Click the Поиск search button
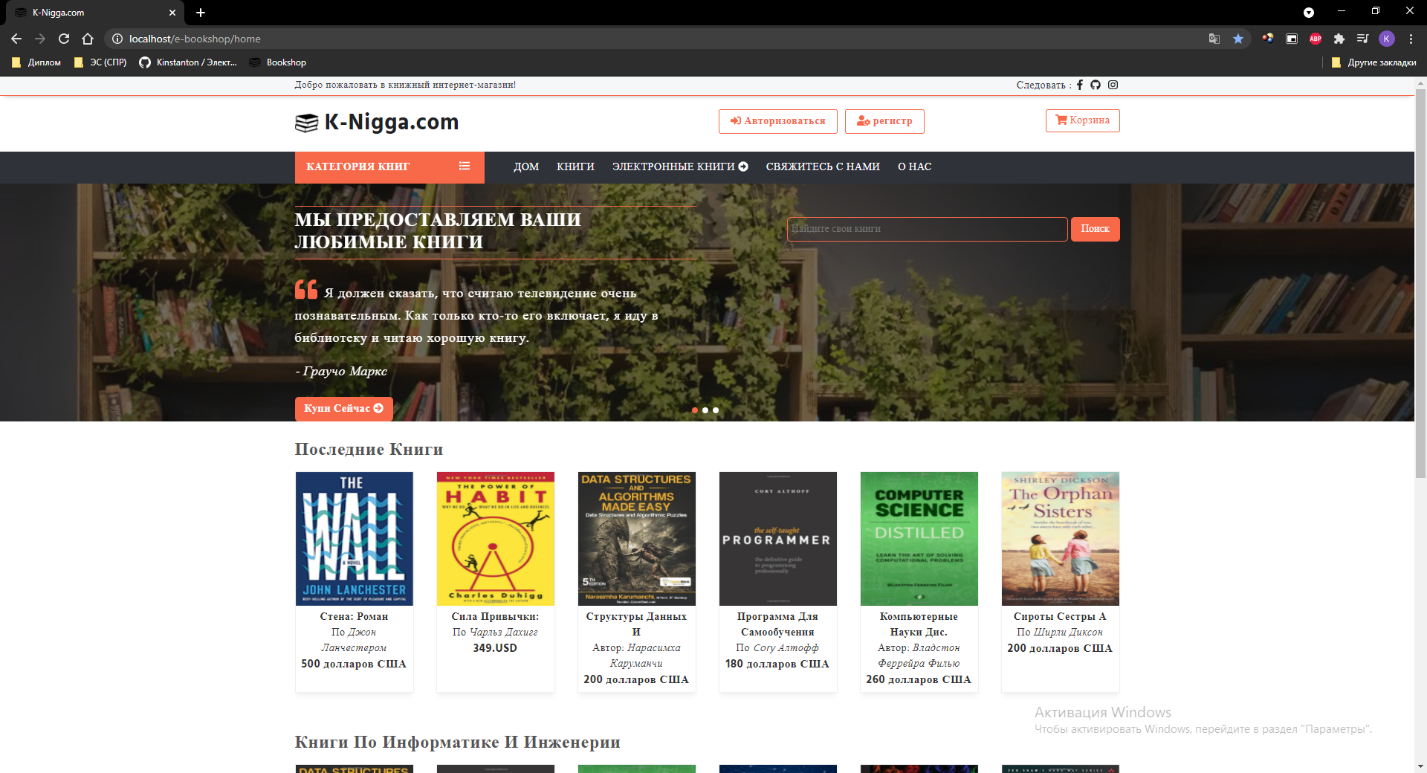Screen dimensions: 1427x773 (1095, 229)
